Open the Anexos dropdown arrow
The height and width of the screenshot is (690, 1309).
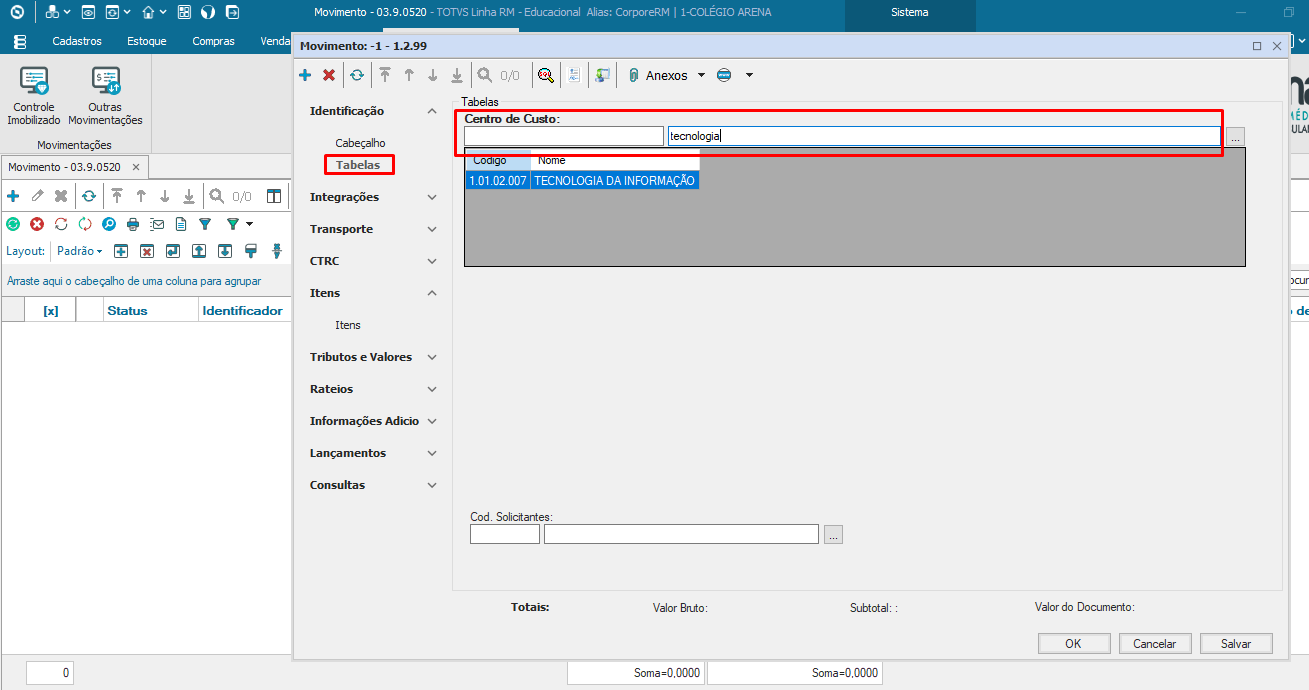[701, 75]
